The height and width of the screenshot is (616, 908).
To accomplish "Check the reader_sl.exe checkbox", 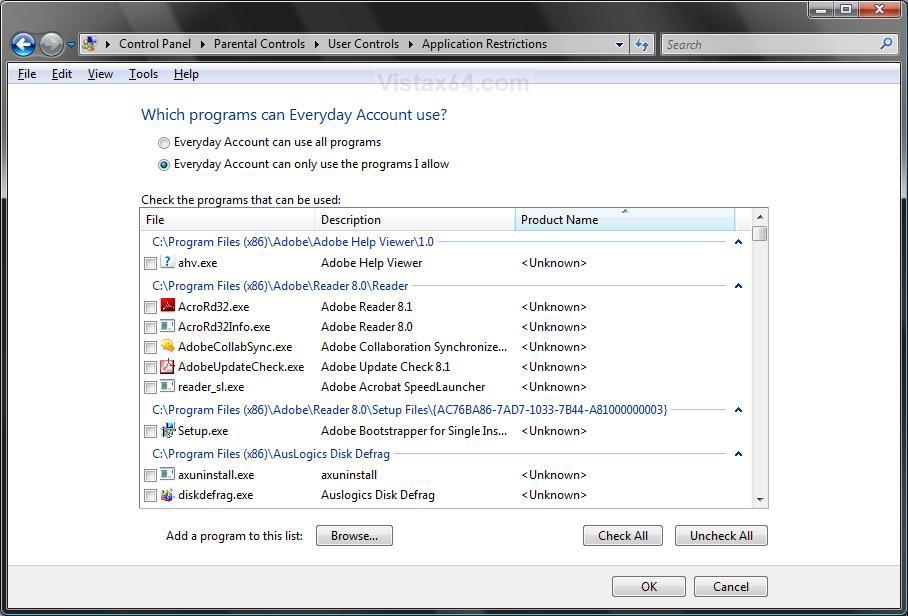I will [x=150, y=387].
